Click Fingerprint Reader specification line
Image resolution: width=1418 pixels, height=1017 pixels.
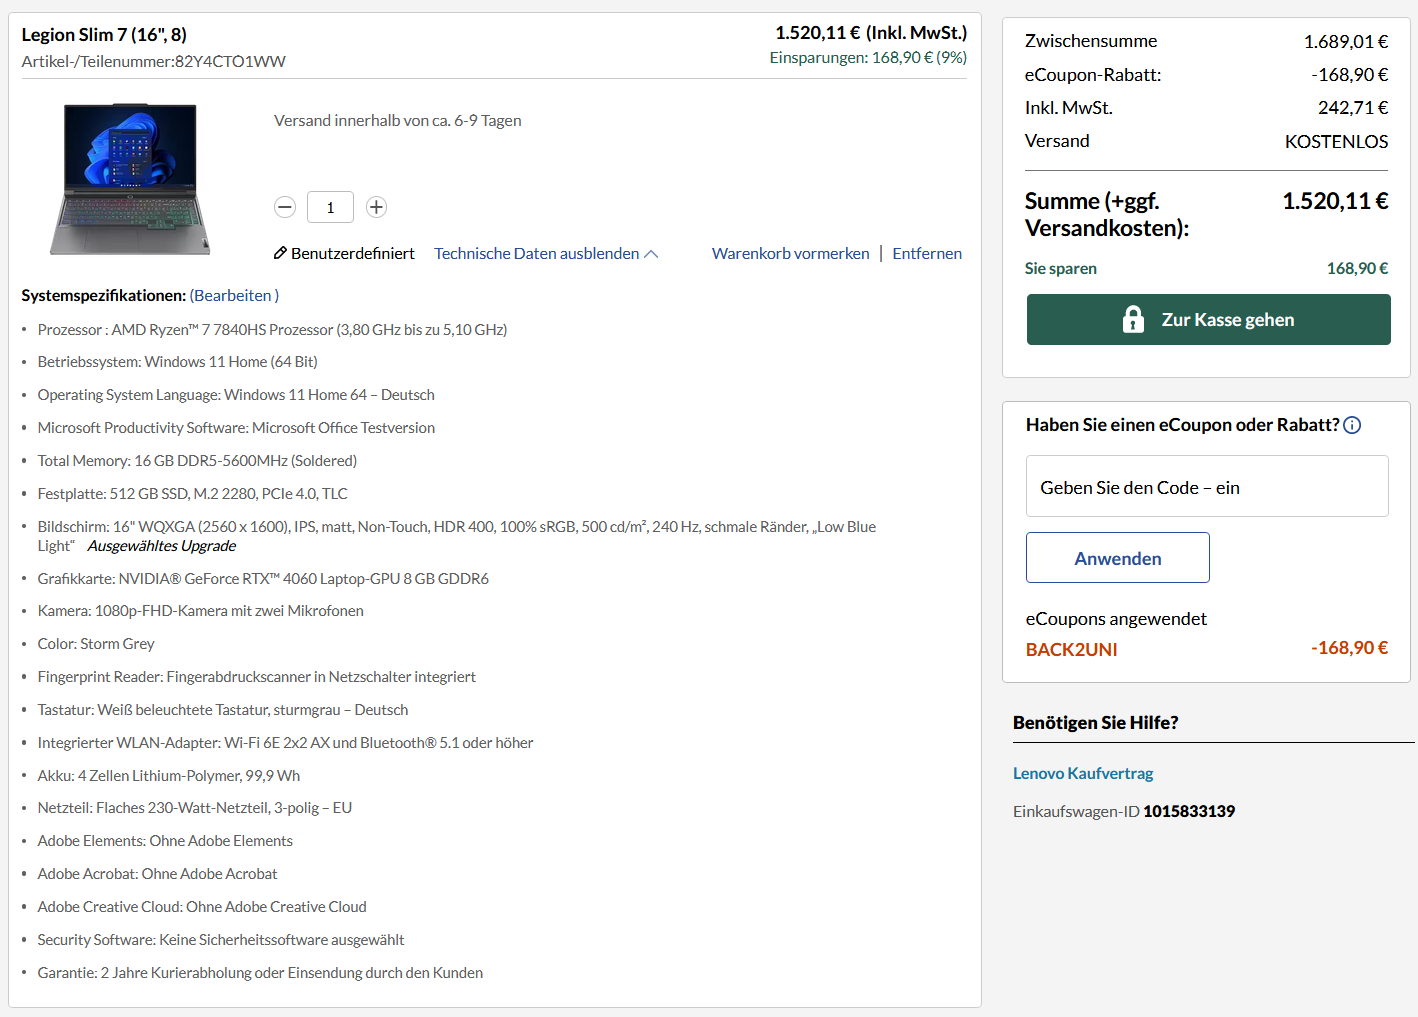(256, 676)
